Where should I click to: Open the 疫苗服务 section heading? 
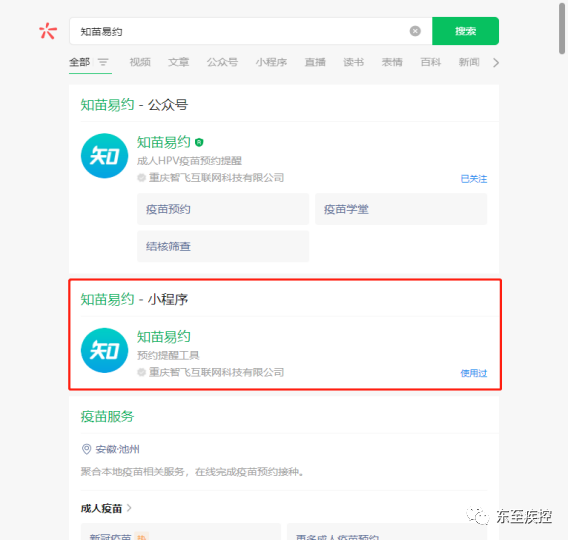point(107,417)
